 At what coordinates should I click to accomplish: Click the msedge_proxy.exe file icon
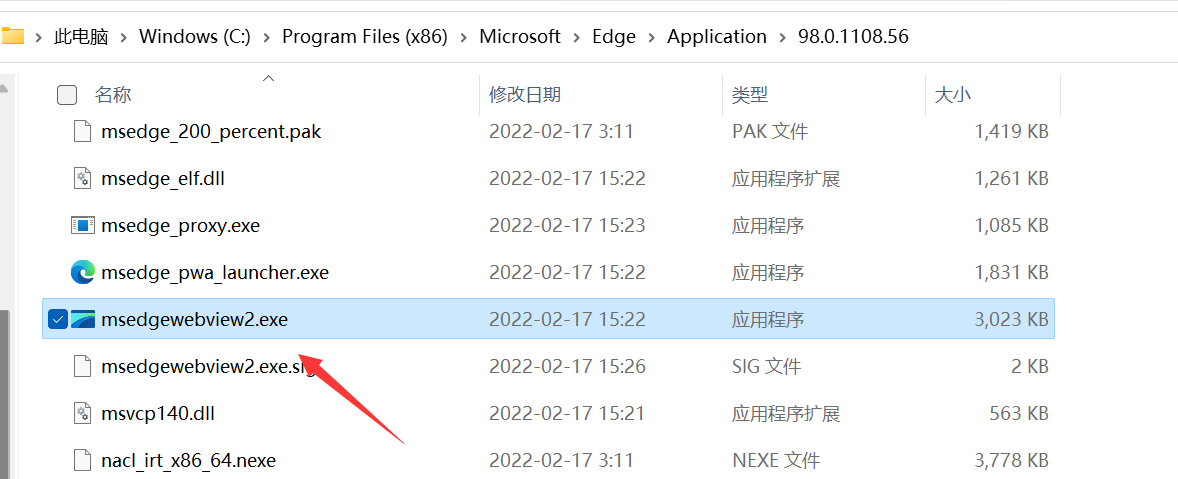(x=82, y=225)
